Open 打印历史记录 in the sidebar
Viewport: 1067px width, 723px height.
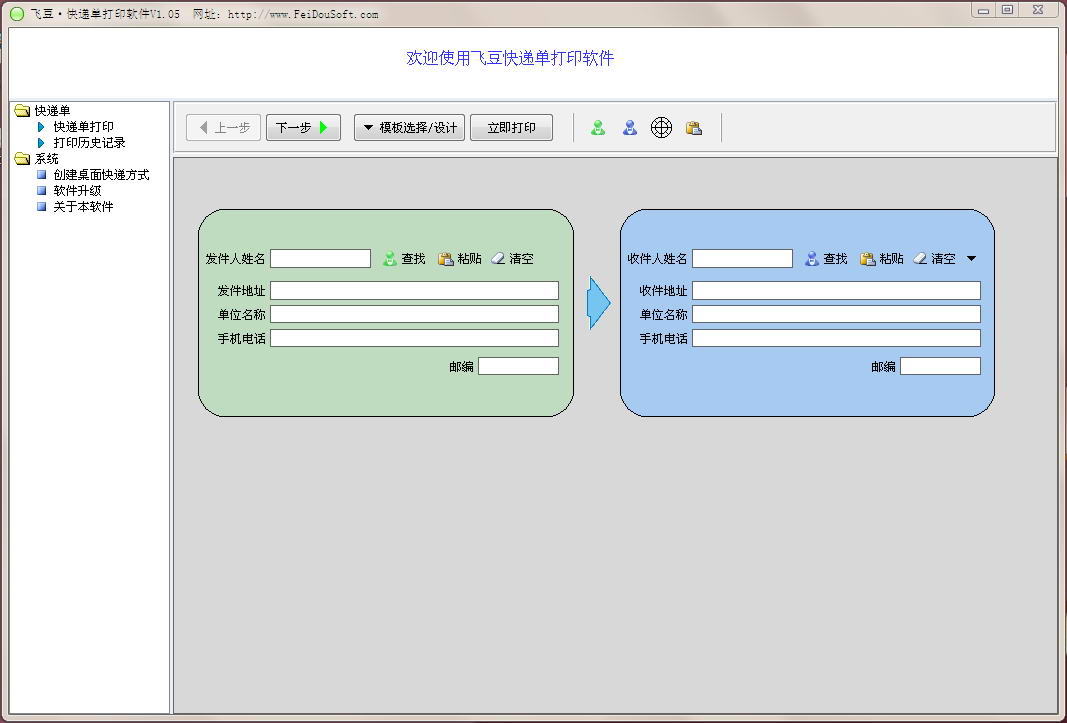(89, 142)
